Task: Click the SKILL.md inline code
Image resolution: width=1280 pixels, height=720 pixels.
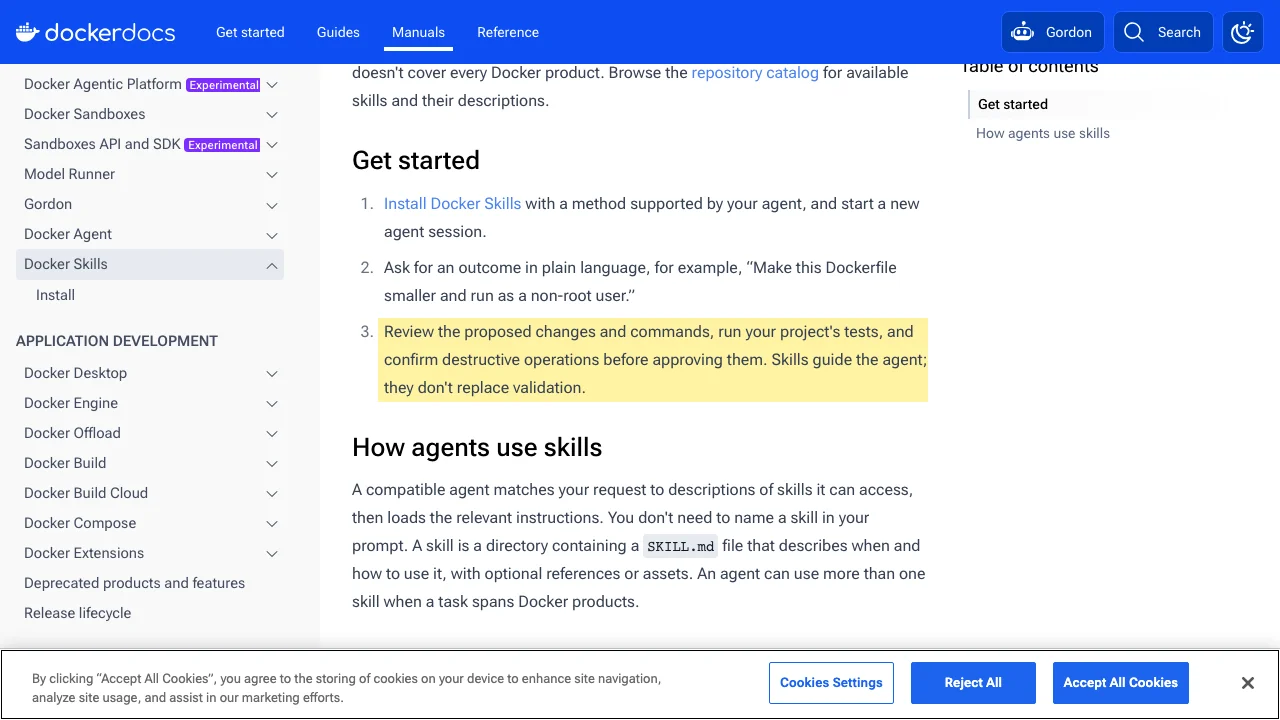Action: point(681,546)
